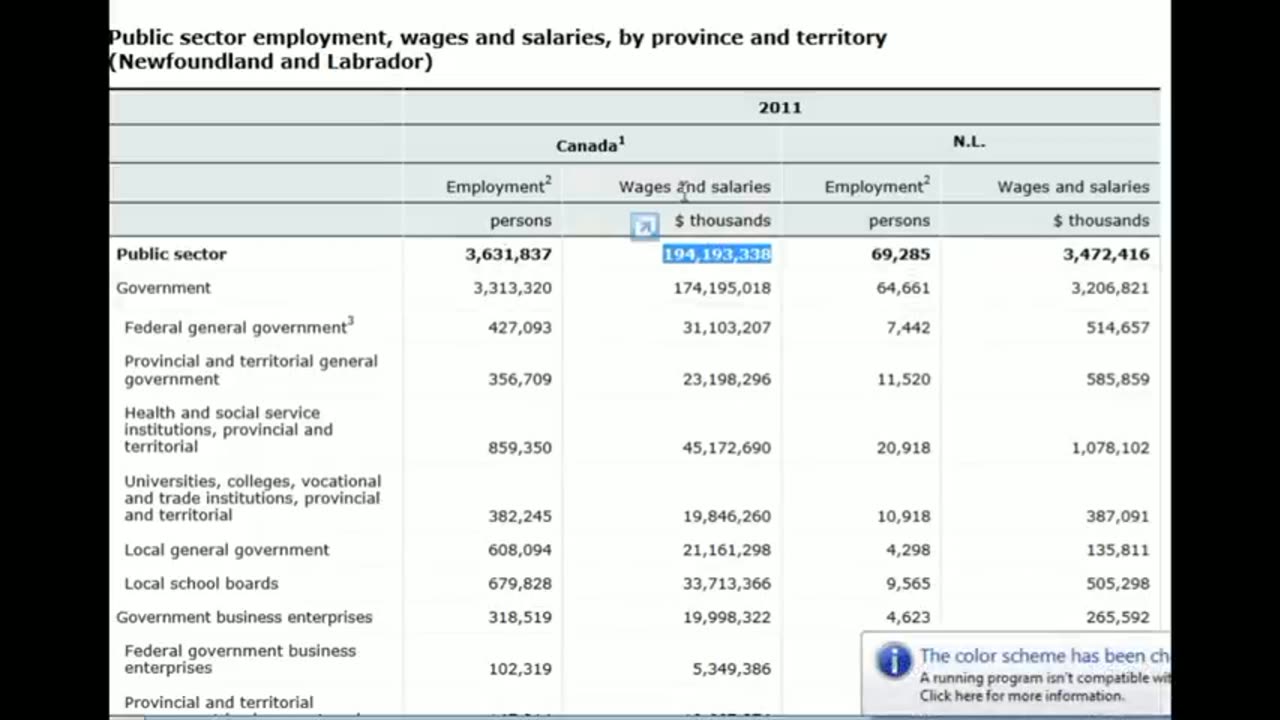The height and width of the screenshot is (720, 1280).
Task: Click the Wages and salaries header under Canada
Action: tap(694, 187)
